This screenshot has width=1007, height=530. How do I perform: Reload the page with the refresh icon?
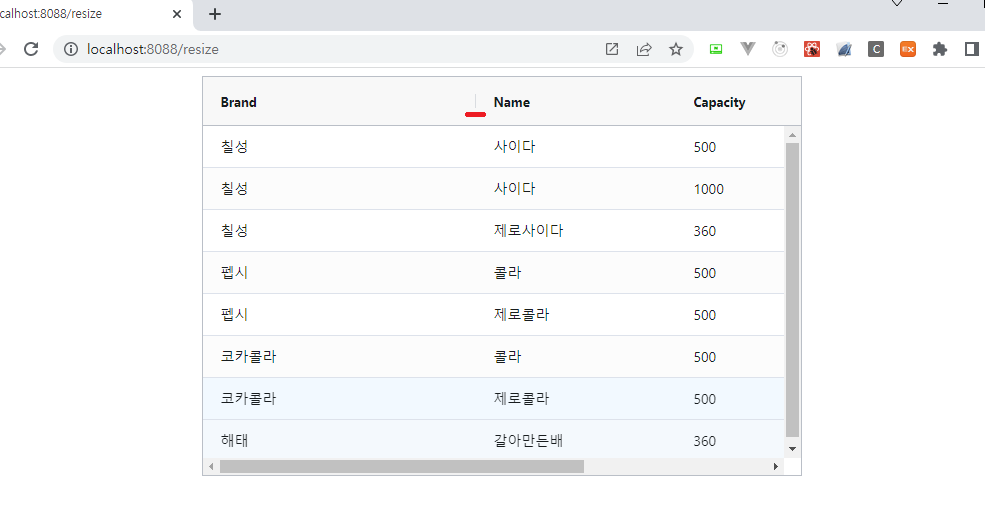[31, 49]
